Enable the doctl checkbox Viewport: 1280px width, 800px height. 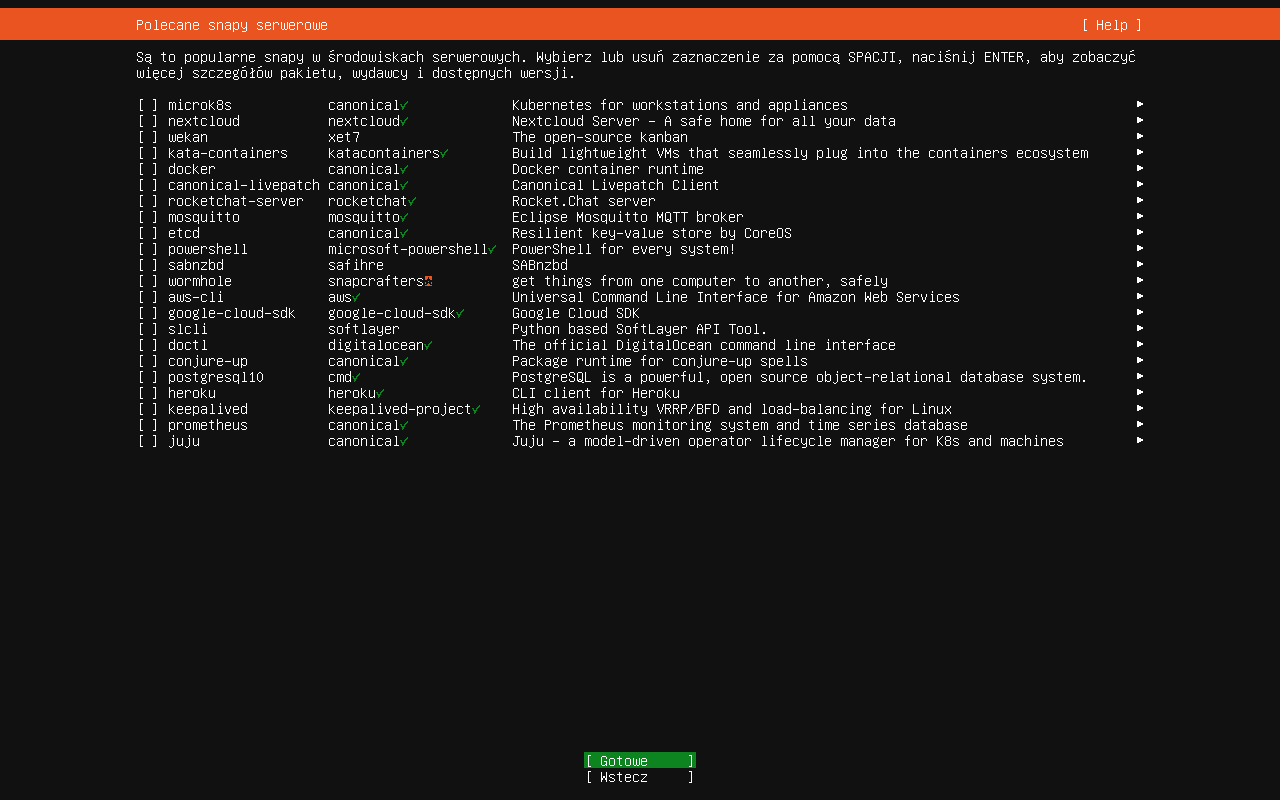pos(148,345)
